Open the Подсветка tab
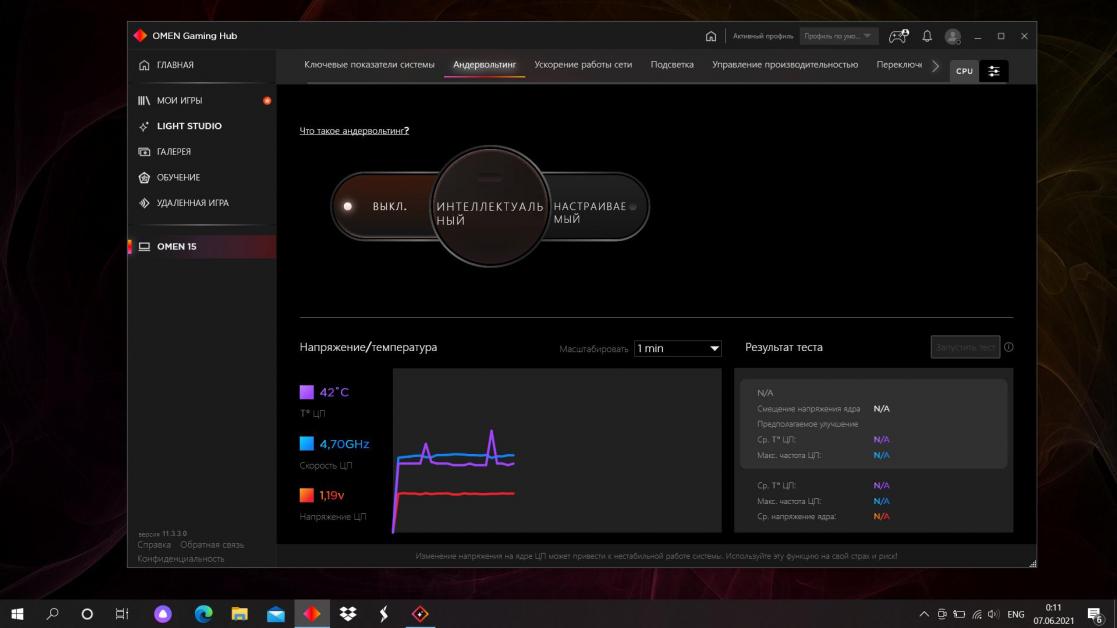 (x=672, y=65)
